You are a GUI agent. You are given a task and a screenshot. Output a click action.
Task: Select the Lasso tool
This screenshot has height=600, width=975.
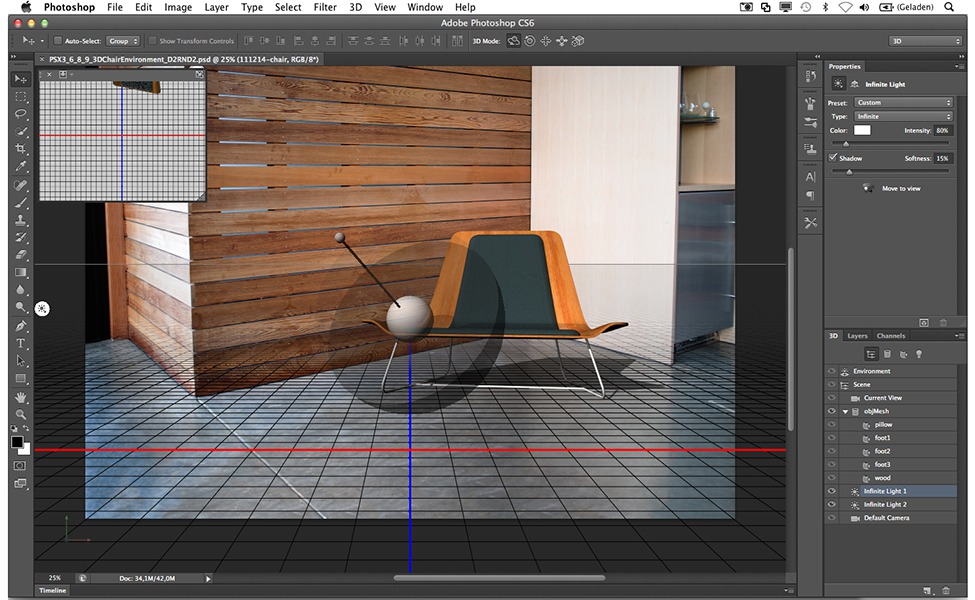(x=21, y=114)
